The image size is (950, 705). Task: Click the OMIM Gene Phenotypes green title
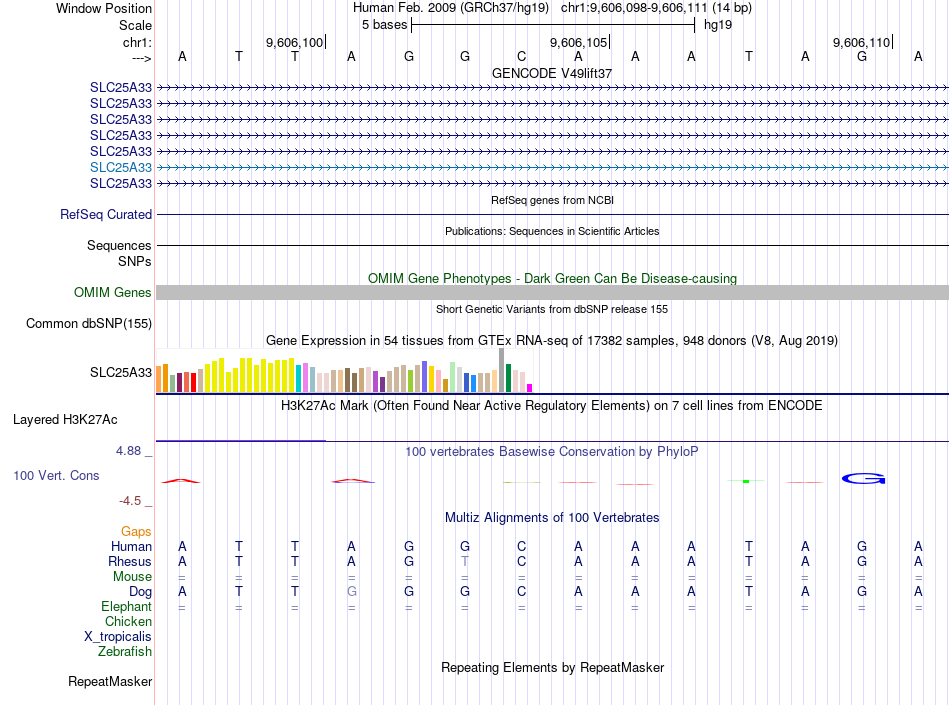click(x=552, y=279)
